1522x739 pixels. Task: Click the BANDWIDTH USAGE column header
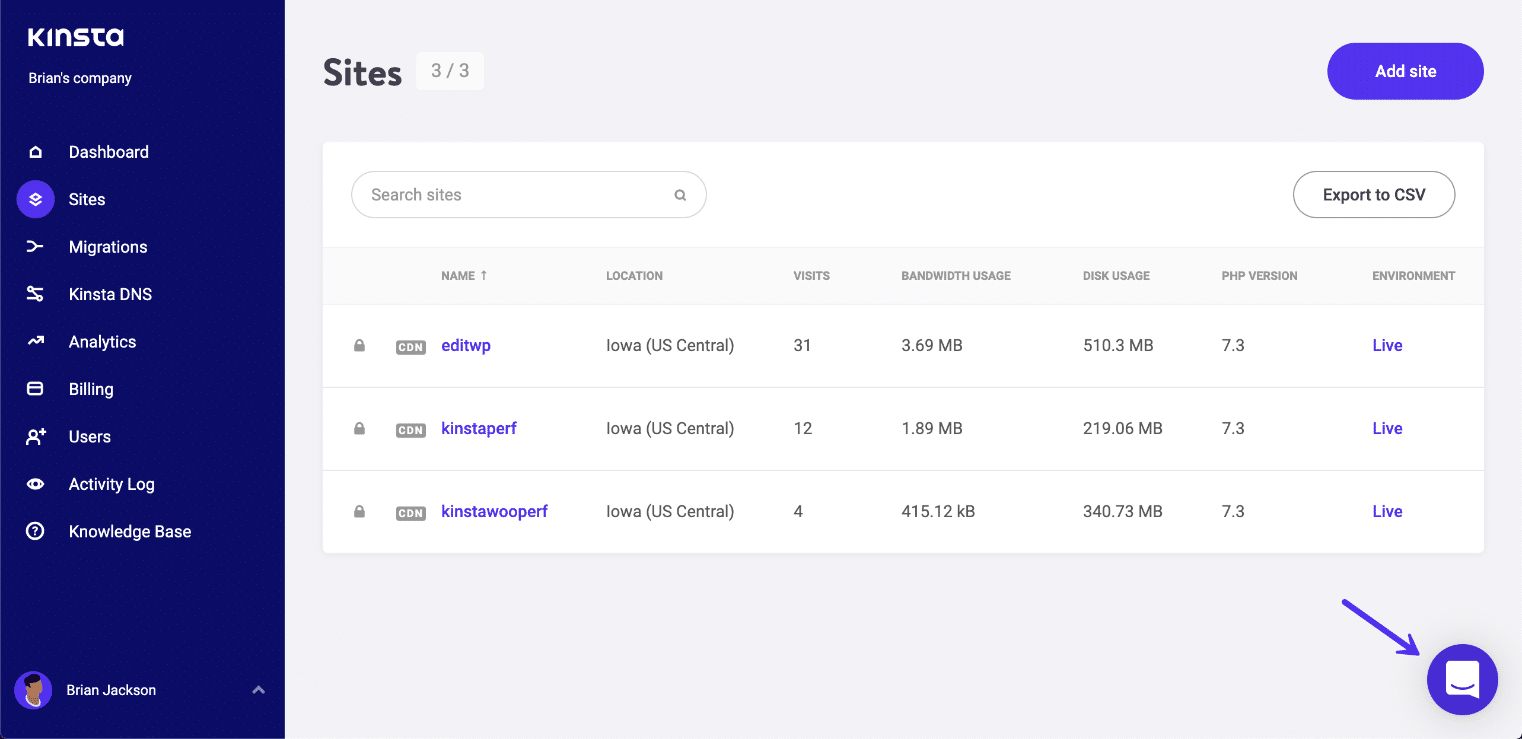pos(956,276)
